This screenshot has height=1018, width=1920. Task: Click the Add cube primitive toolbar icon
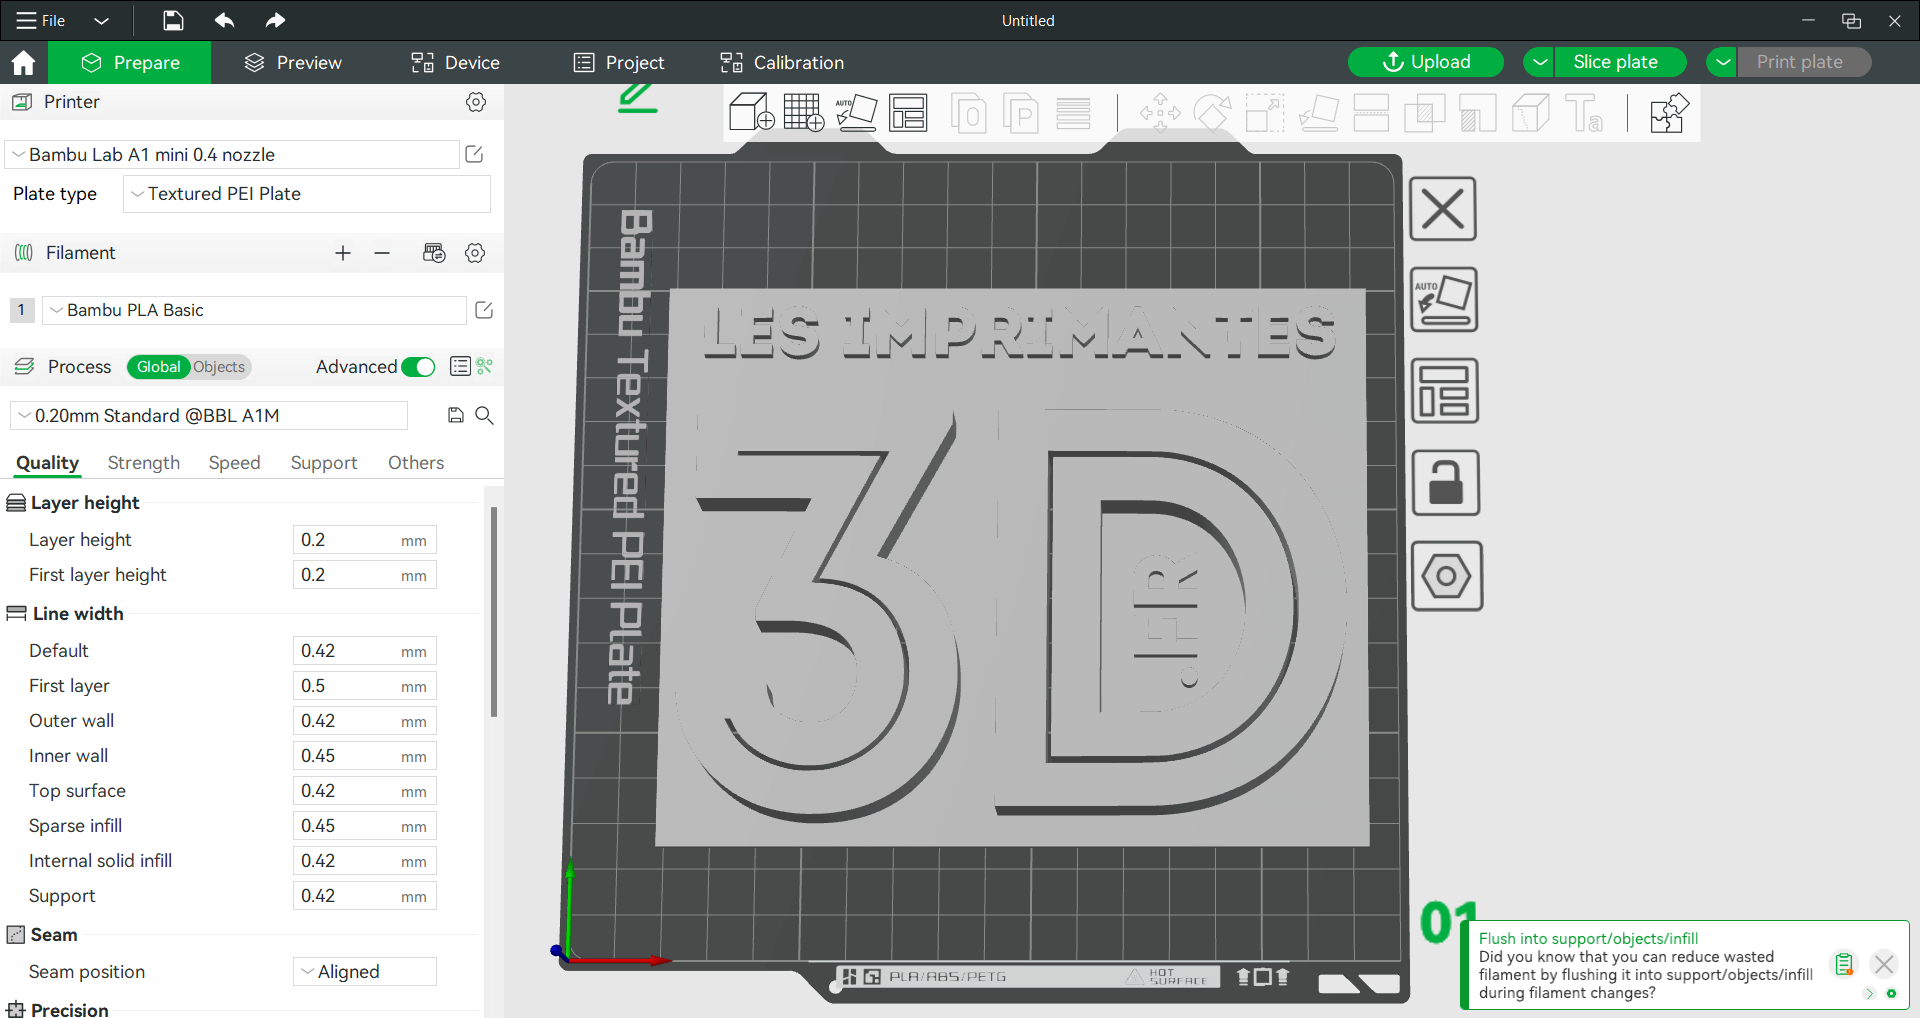[751, 112]
